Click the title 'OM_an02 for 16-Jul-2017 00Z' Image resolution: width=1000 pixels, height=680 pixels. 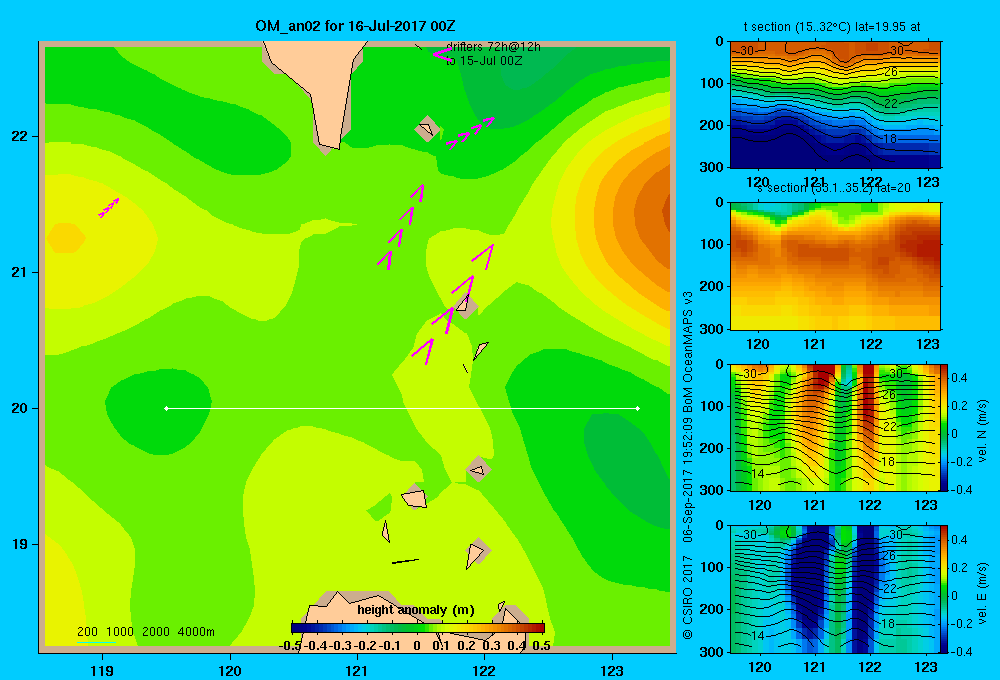click(x=355, y=26)
